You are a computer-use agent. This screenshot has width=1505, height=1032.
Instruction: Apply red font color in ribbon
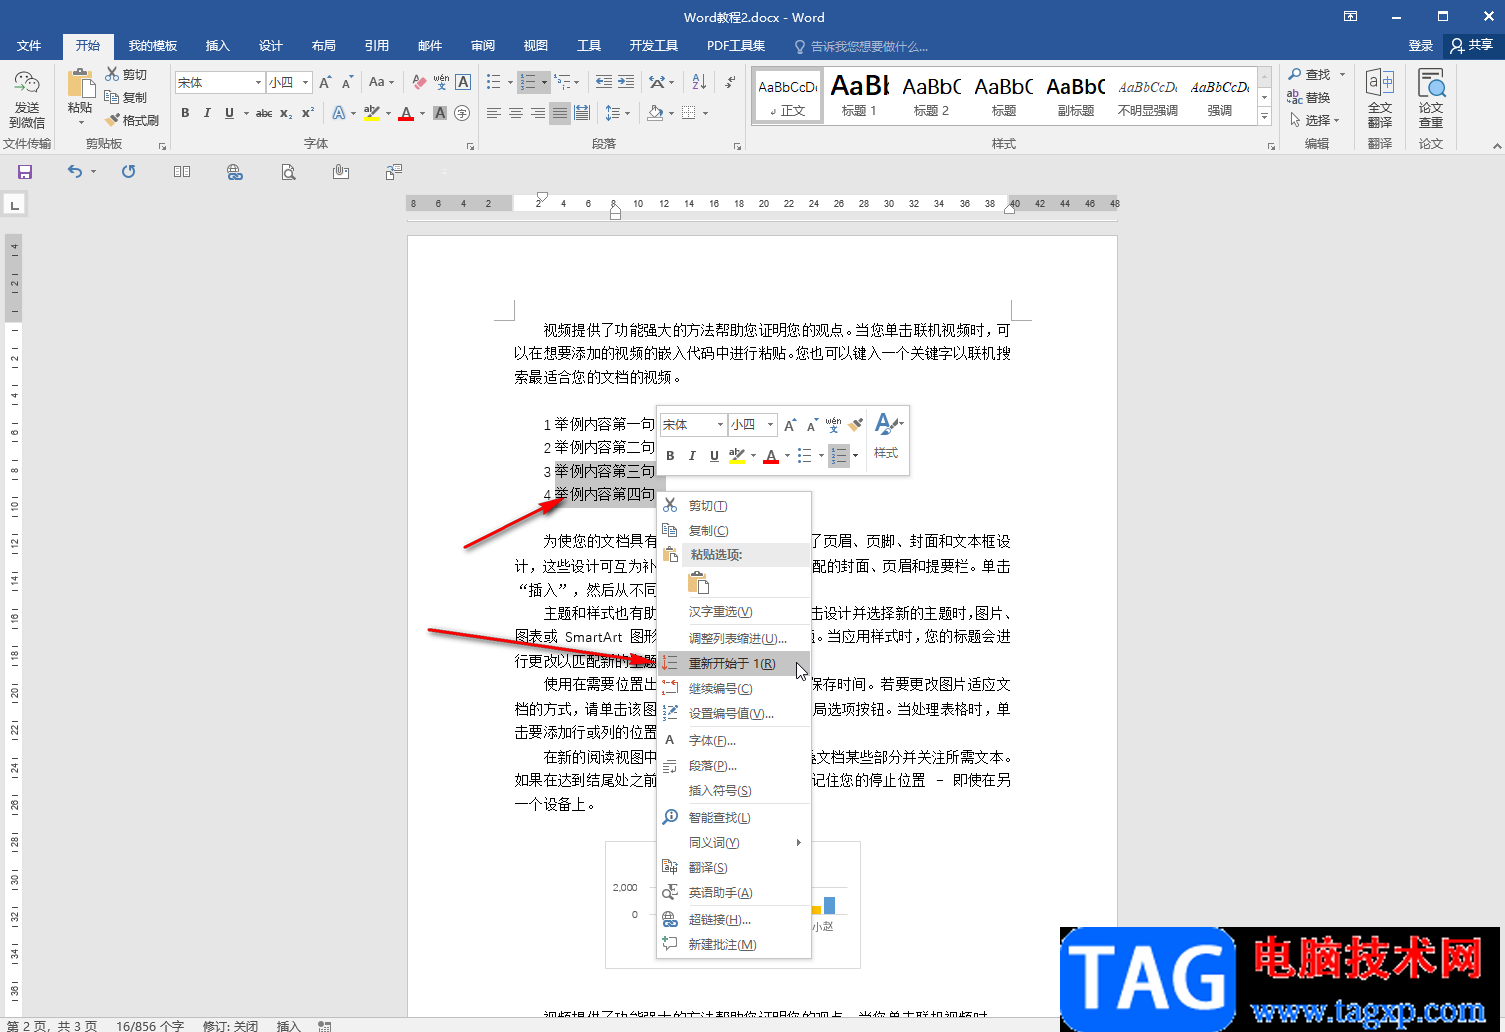coord(406,113)
